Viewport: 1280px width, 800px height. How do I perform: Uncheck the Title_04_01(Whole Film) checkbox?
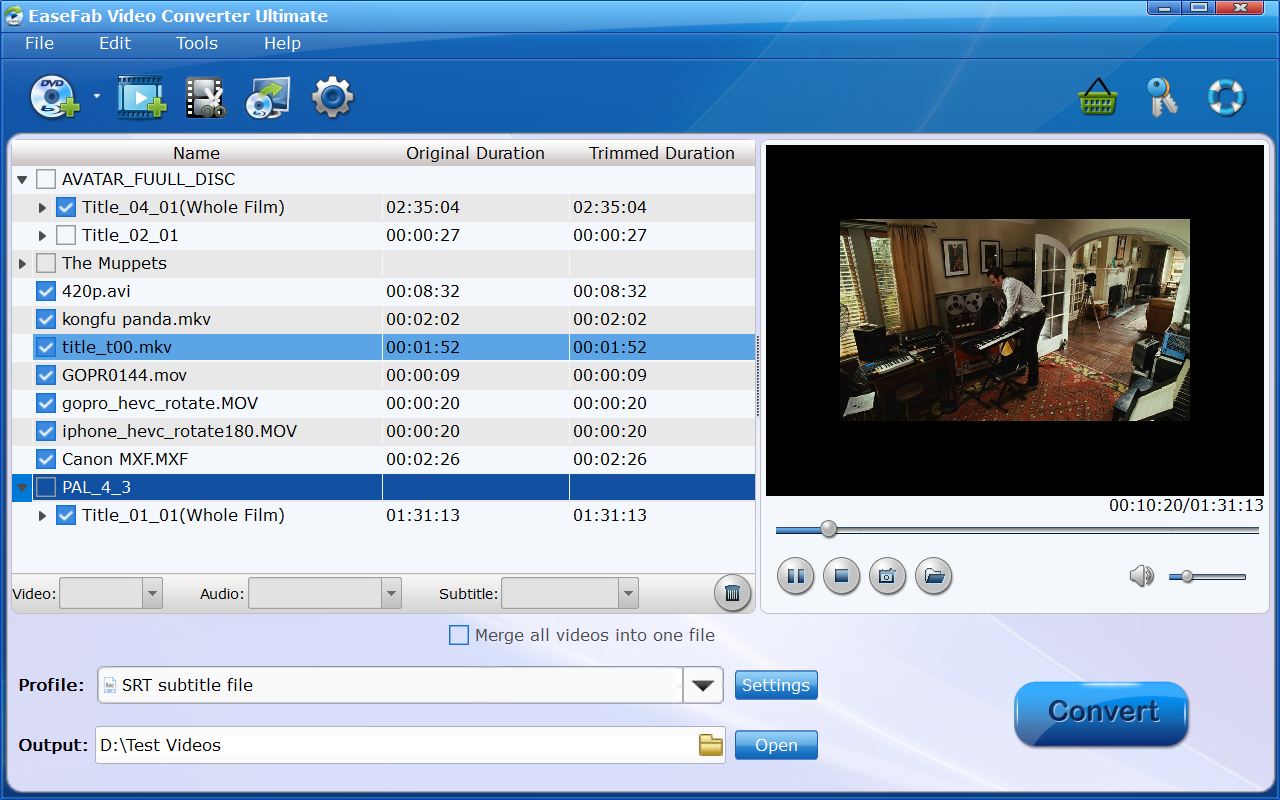point(66,207)
